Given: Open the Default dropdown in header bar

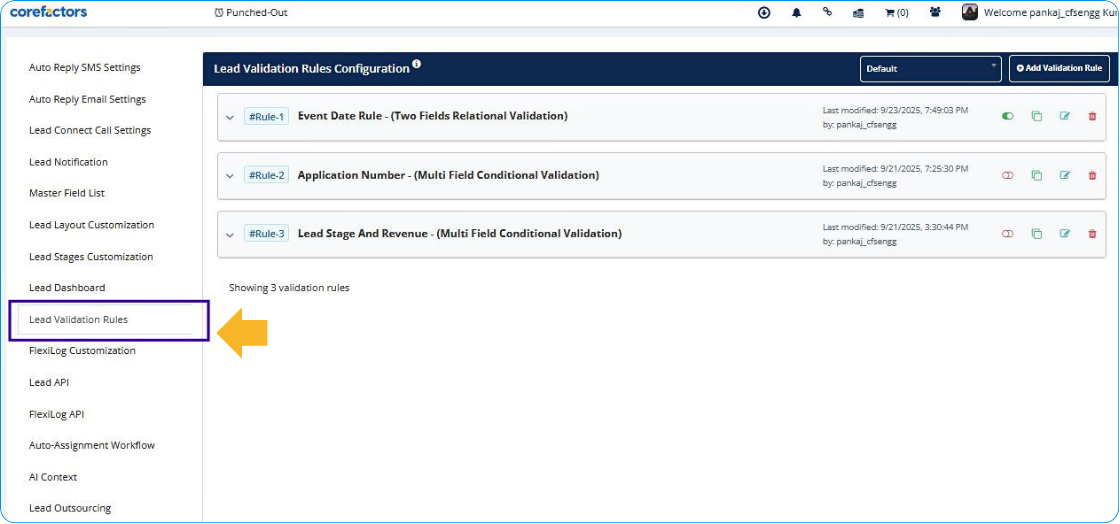Looking at the screenshot, I should point(930,69).
